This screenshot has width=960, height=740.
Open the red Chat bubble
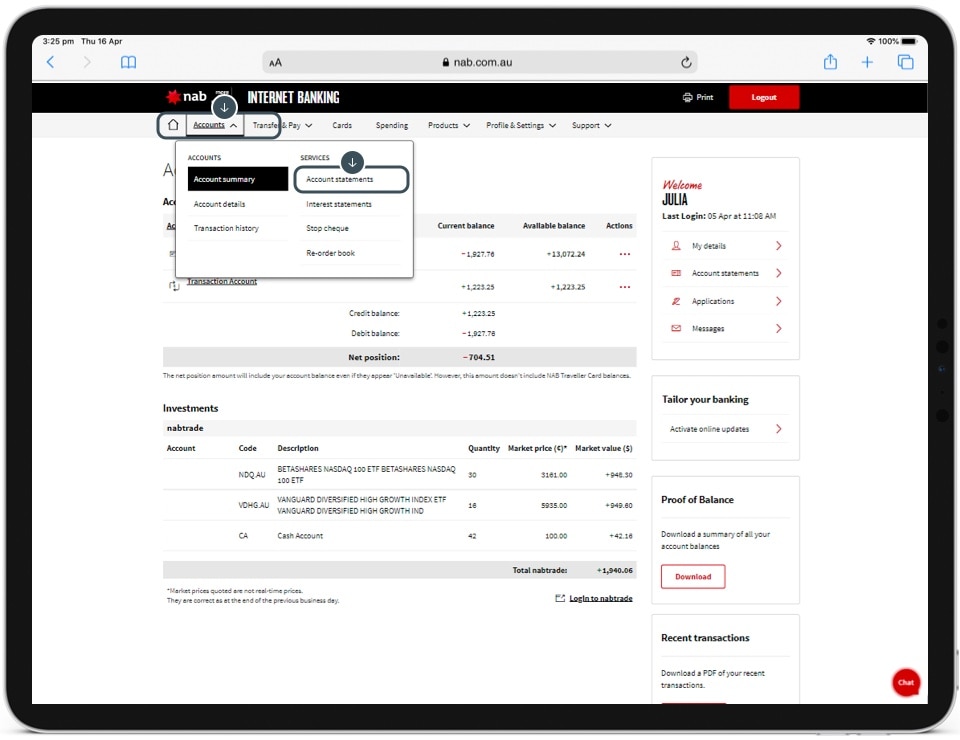[x=905, y=682]
